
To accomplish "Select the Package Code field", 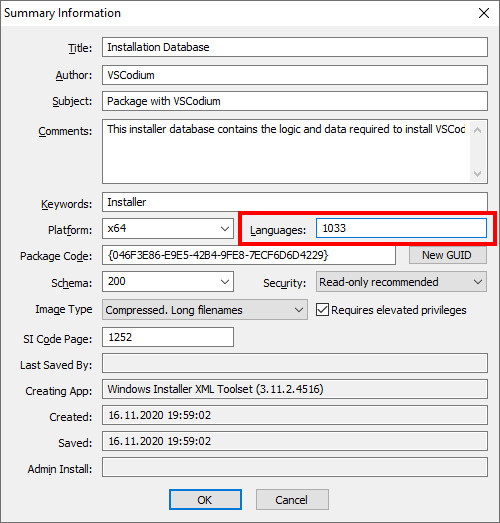I will tap(249, 255).
